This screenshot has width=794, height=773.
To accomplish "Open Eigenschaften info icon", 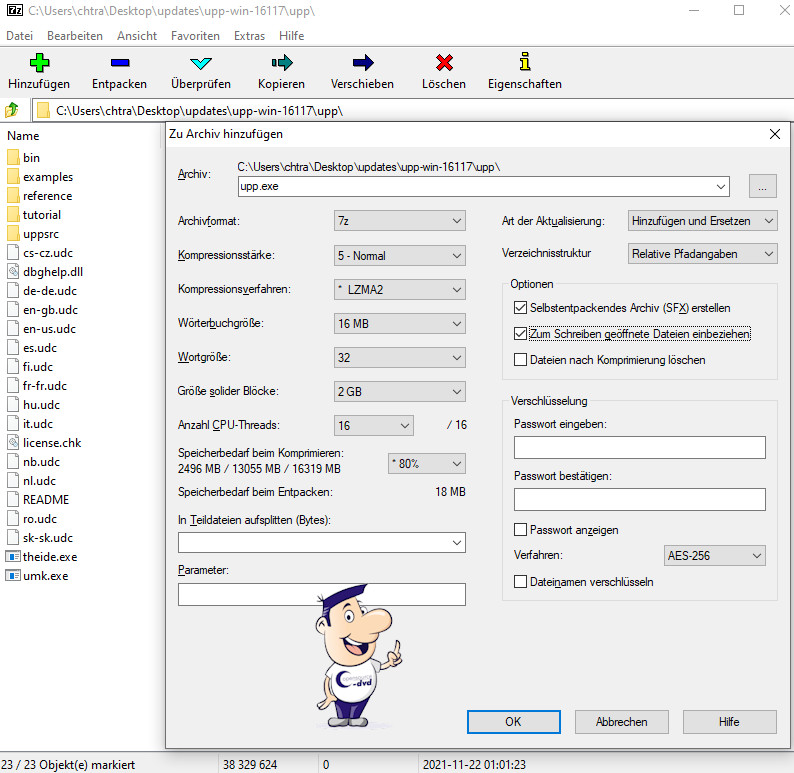I will coord(524,63).
